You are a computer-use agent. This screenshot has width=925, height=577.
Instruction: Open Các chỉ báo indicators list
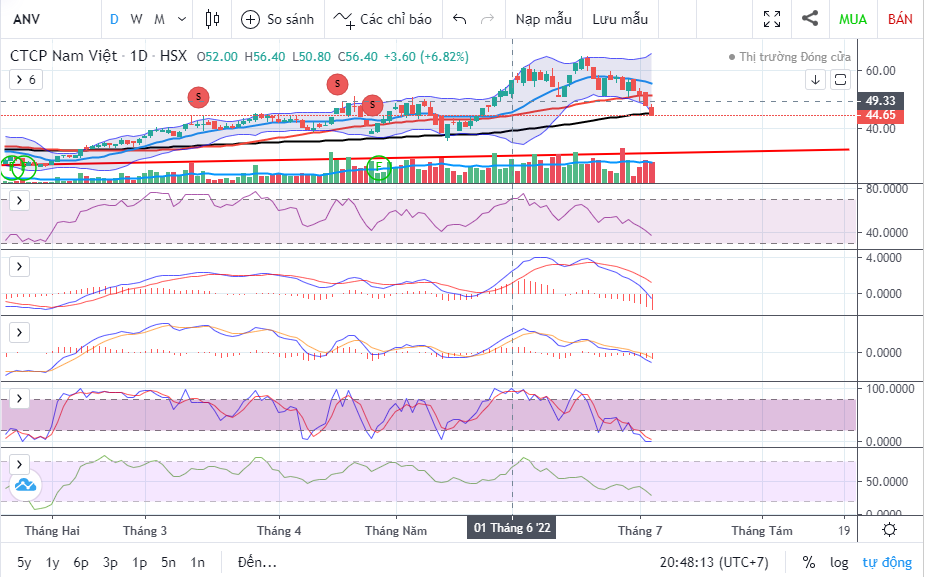pyautogui.click(x=383, y=19)
